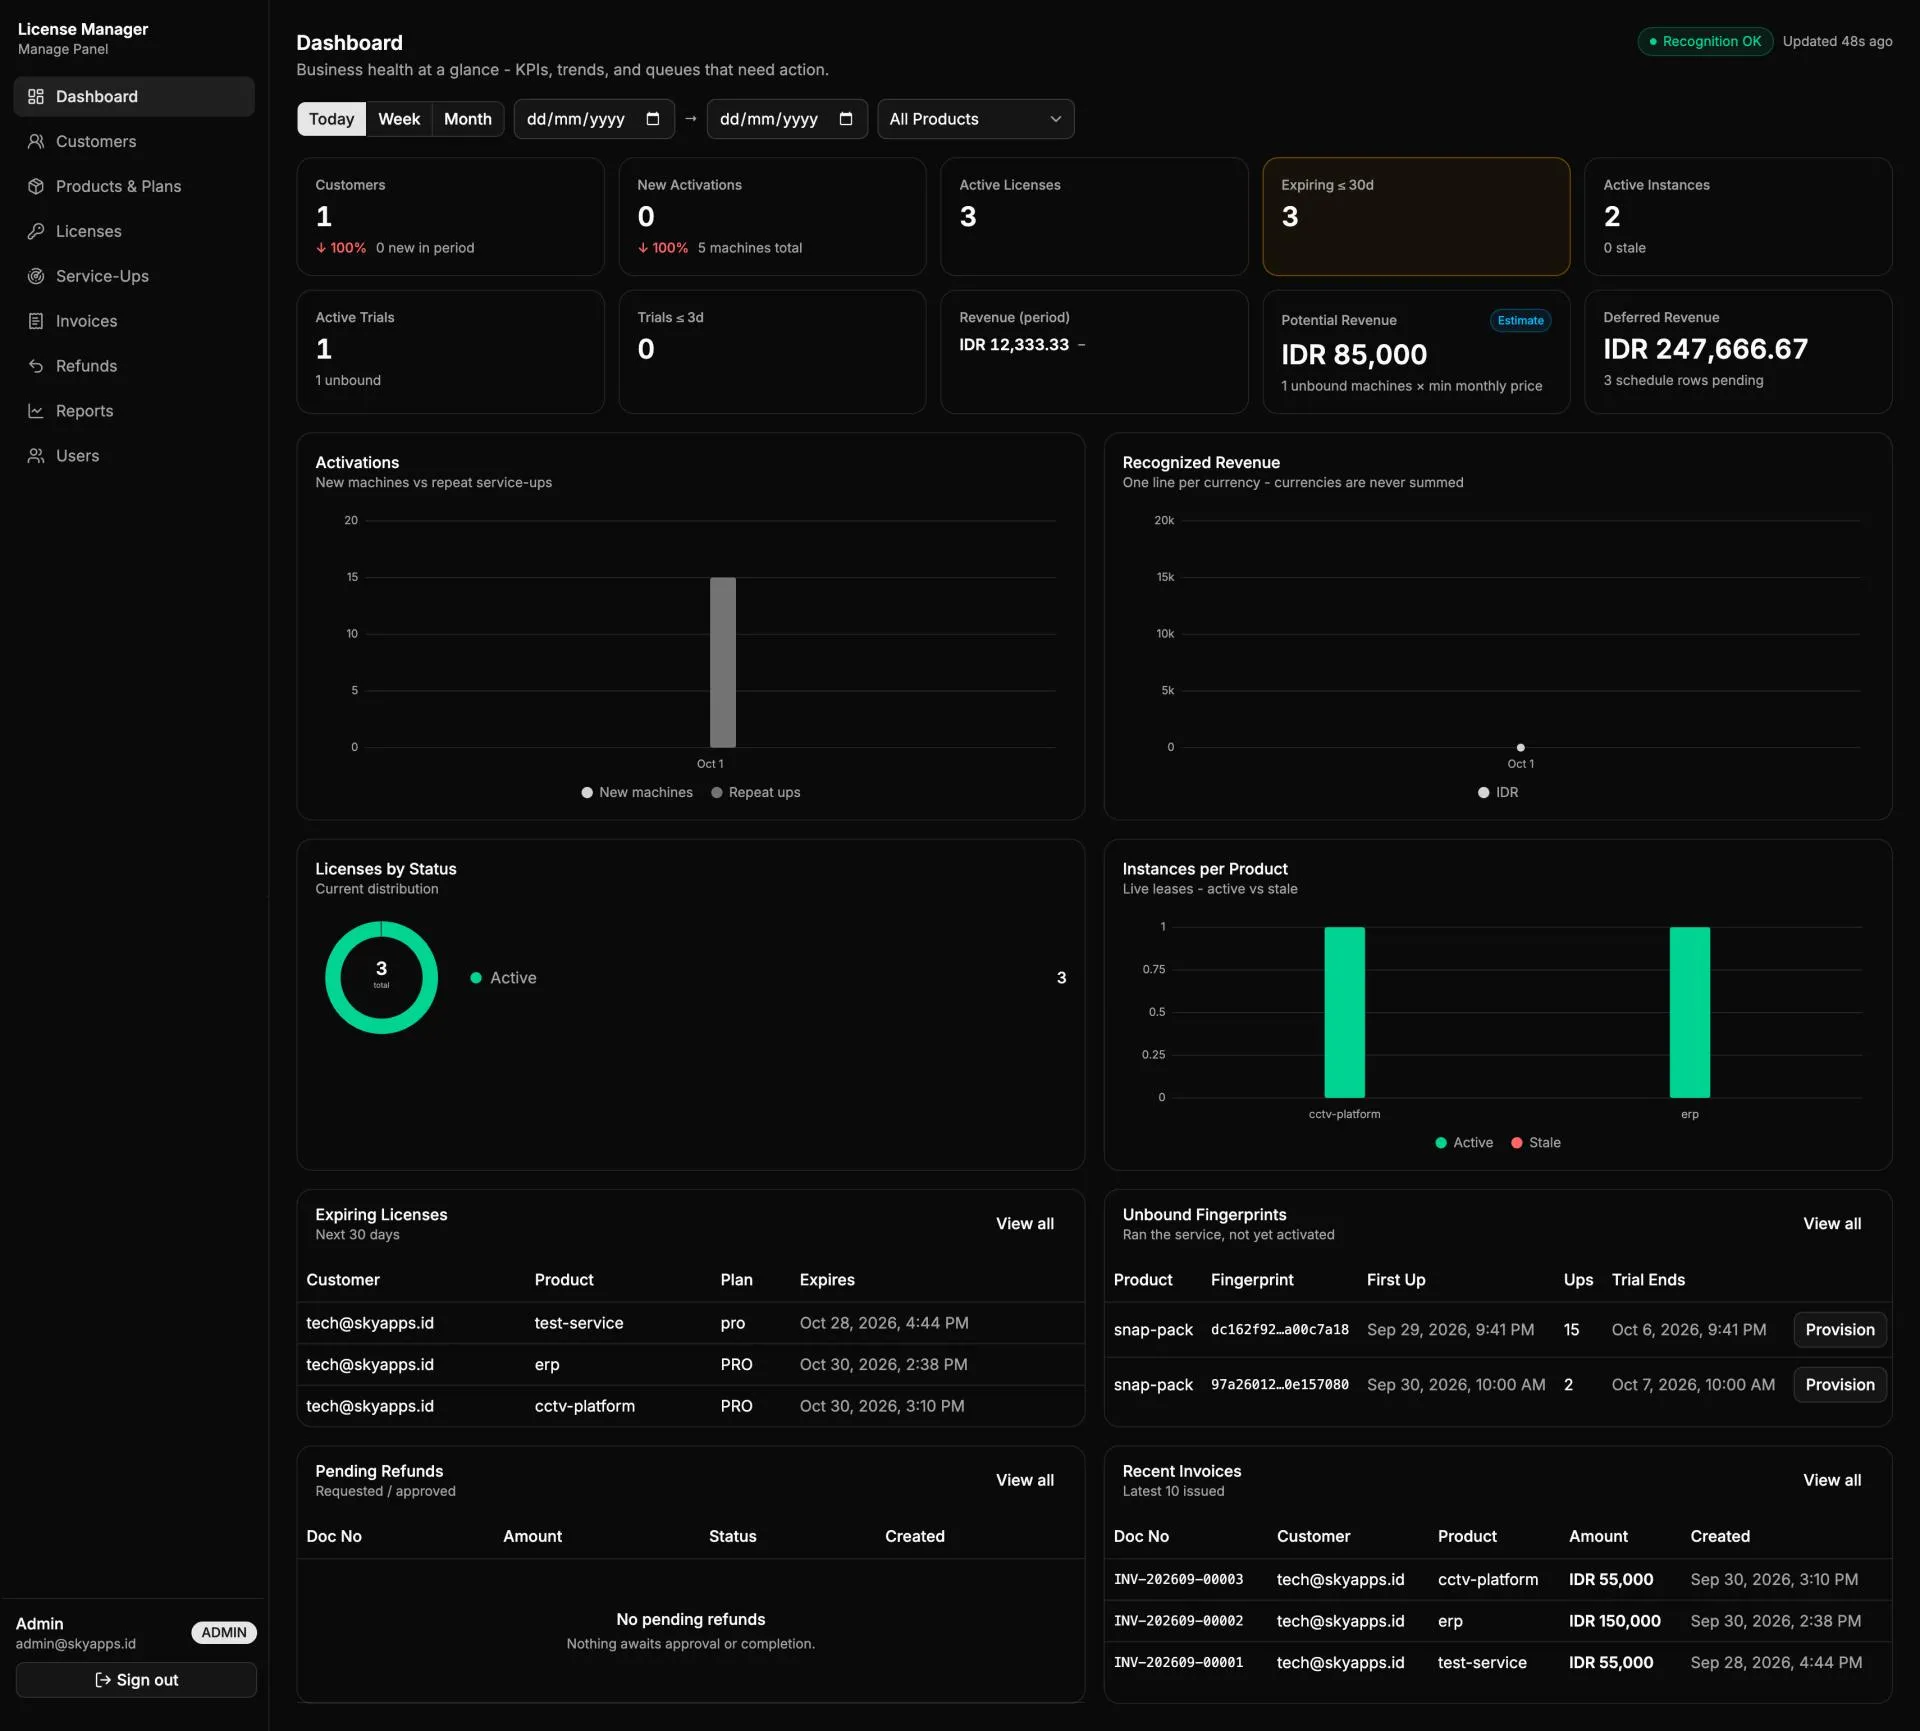Provision fingerprint 97a26012…0e157080

coord(1840,1385)
